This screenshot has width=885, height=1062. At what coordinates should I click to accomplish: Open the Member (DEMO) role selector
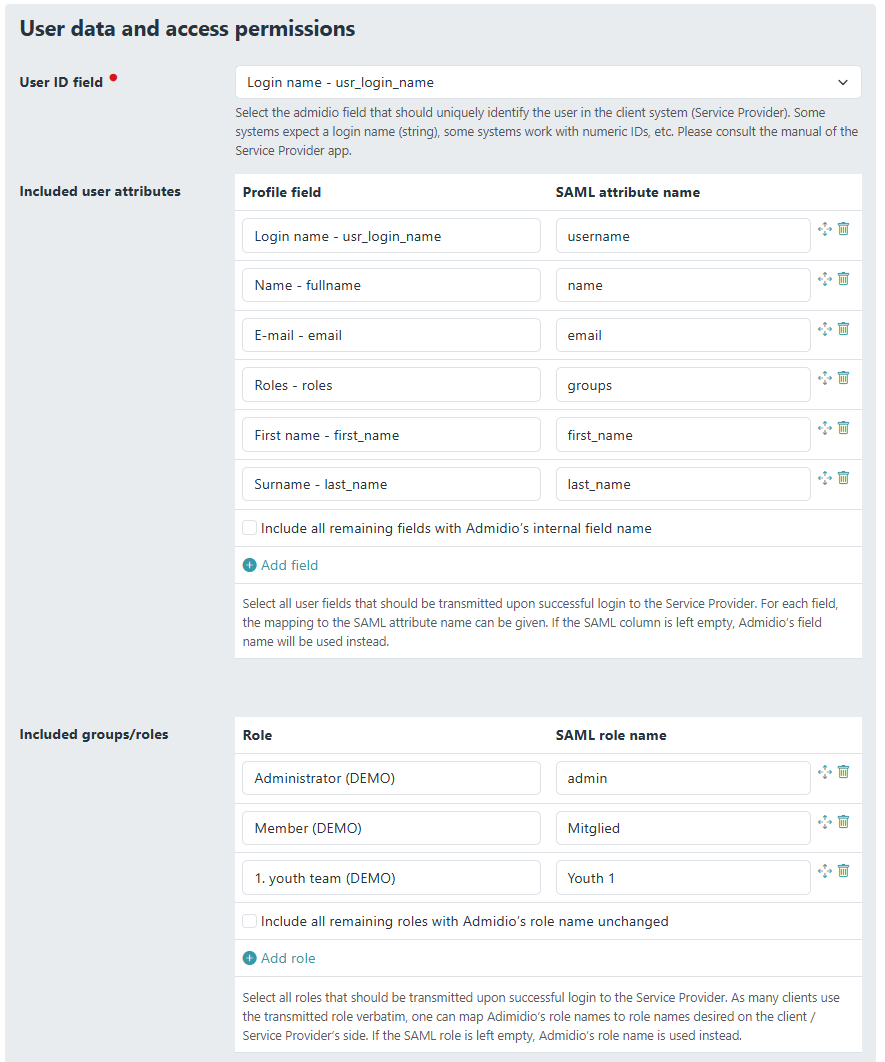[x=391, y=828]
